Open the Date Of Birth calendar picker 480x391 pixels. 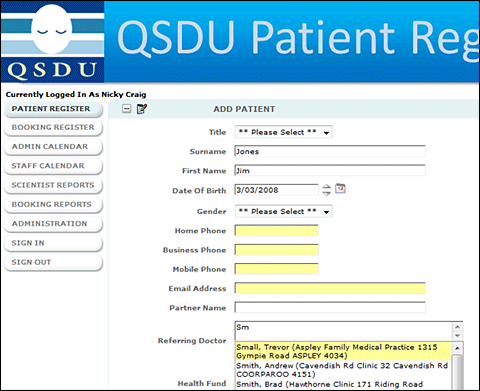click(x=340, y=189)
